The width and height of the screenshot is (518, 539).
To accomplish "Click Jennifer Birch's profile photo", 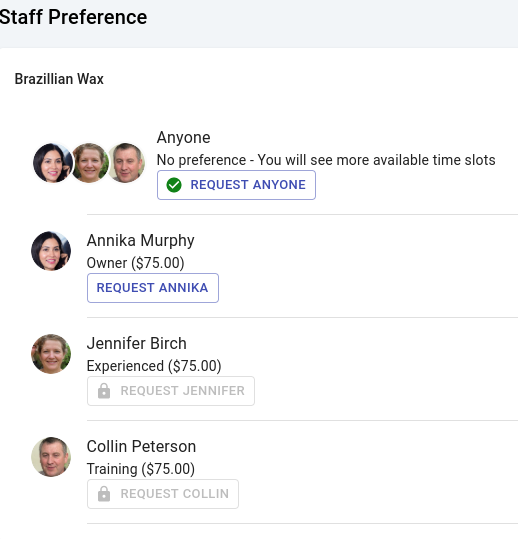I will coord(51,354).
